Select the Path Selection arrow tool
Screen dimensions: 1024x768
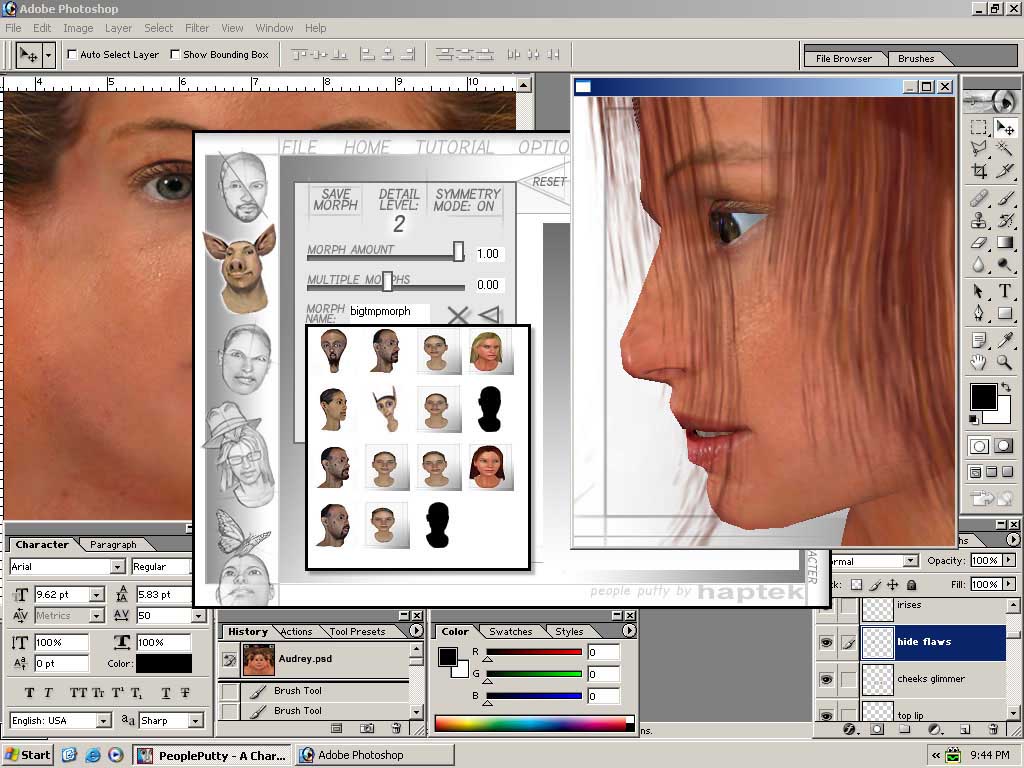click(978, 291)
